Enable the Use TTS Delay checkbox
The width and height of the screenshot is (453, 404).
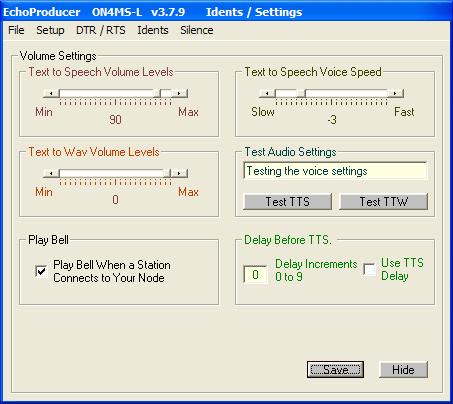(369, 269)
